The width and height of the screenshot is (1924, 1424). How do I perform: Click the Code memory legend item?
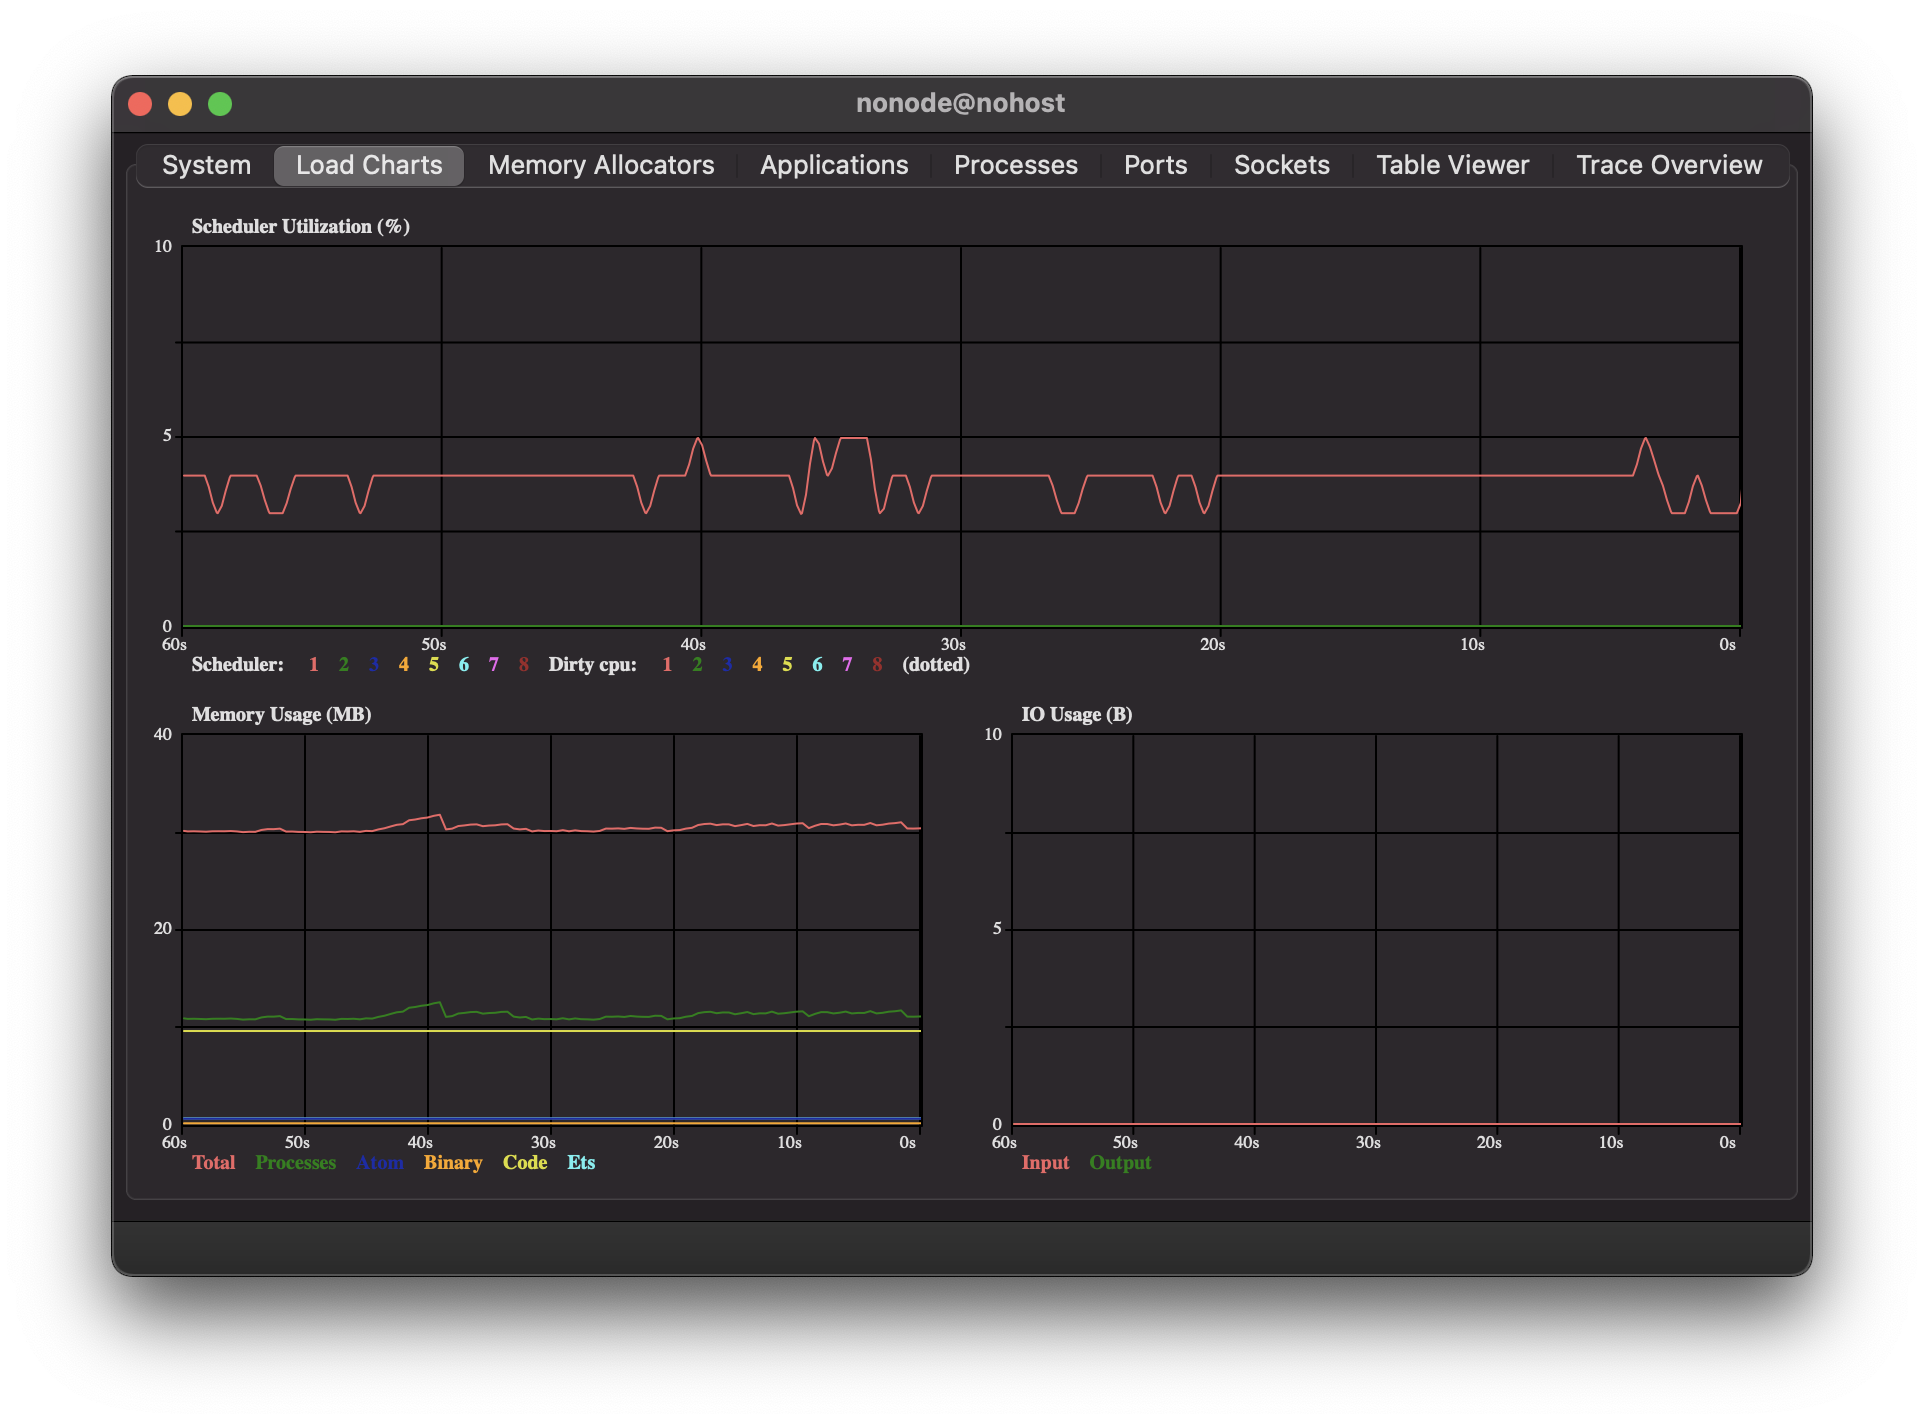point(525,1162)
